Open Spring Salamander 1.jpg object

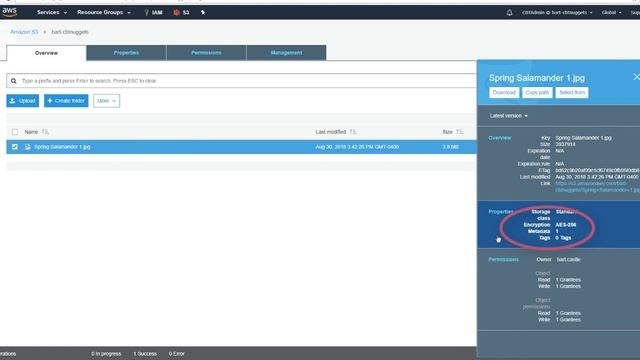click(x=62, y=147)
